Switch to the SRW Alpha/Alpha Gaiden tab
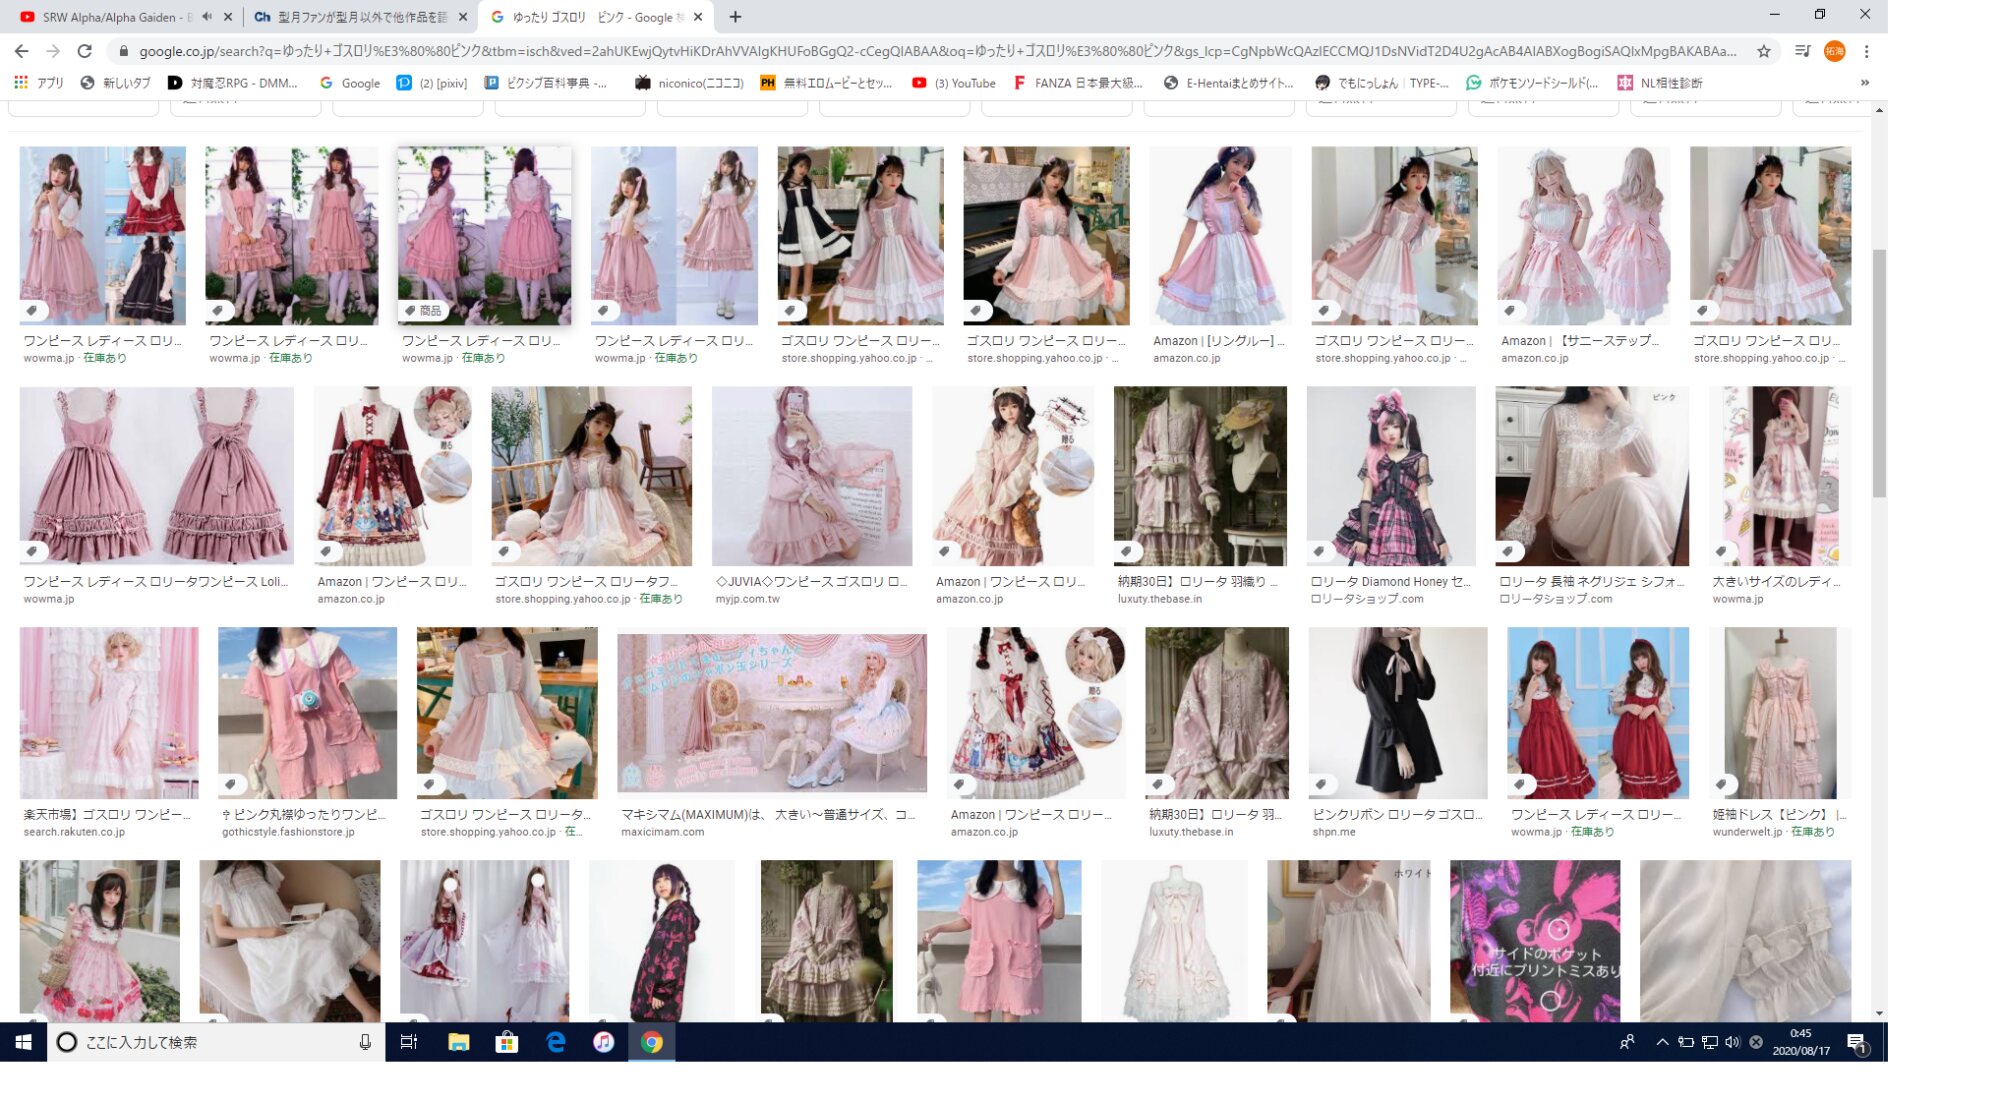The height and width of the screenshot is (1101, 2000). tap(110, 17)
